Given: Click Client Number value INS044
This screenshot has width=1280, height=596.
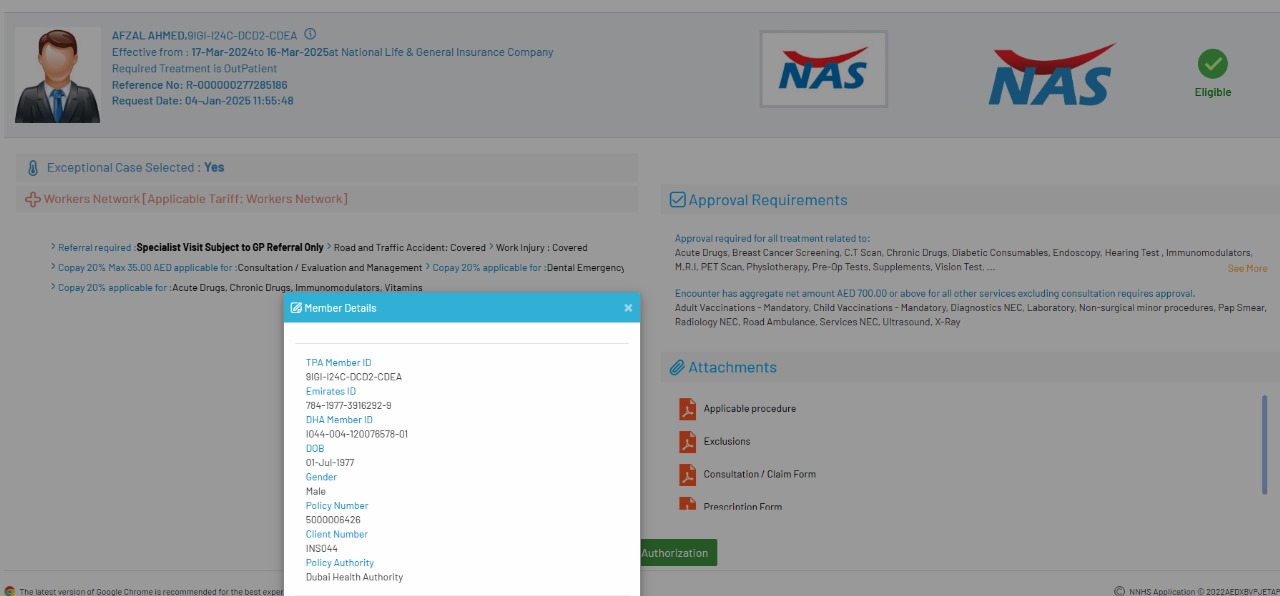Looking at the screenshot, I should pyautogui.click(x=322, y=549).
